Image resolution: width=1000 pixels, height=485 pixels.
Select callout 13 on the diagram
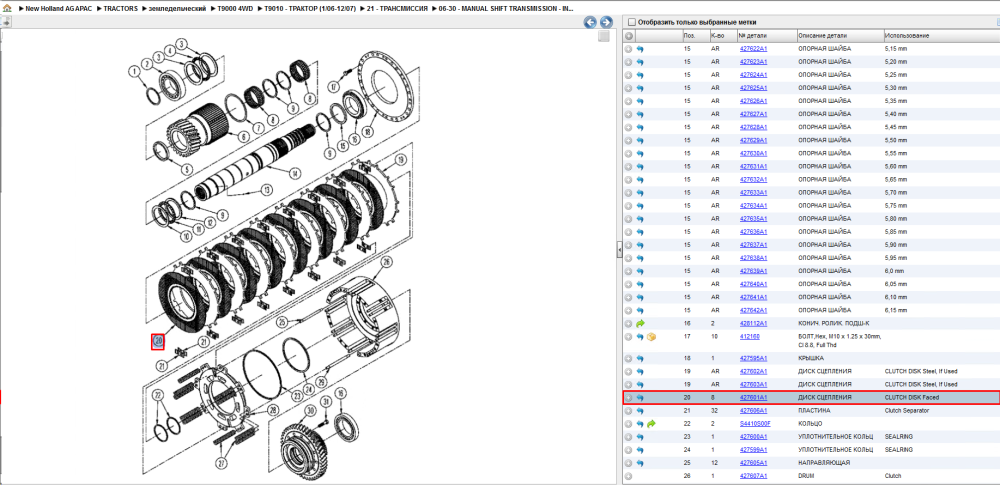pos(265,189)
